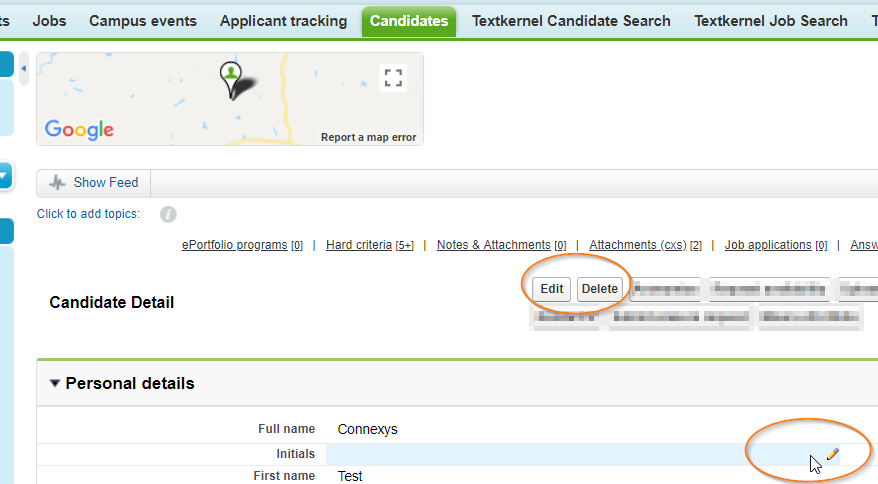Click the Delete button

pos(600,289)
